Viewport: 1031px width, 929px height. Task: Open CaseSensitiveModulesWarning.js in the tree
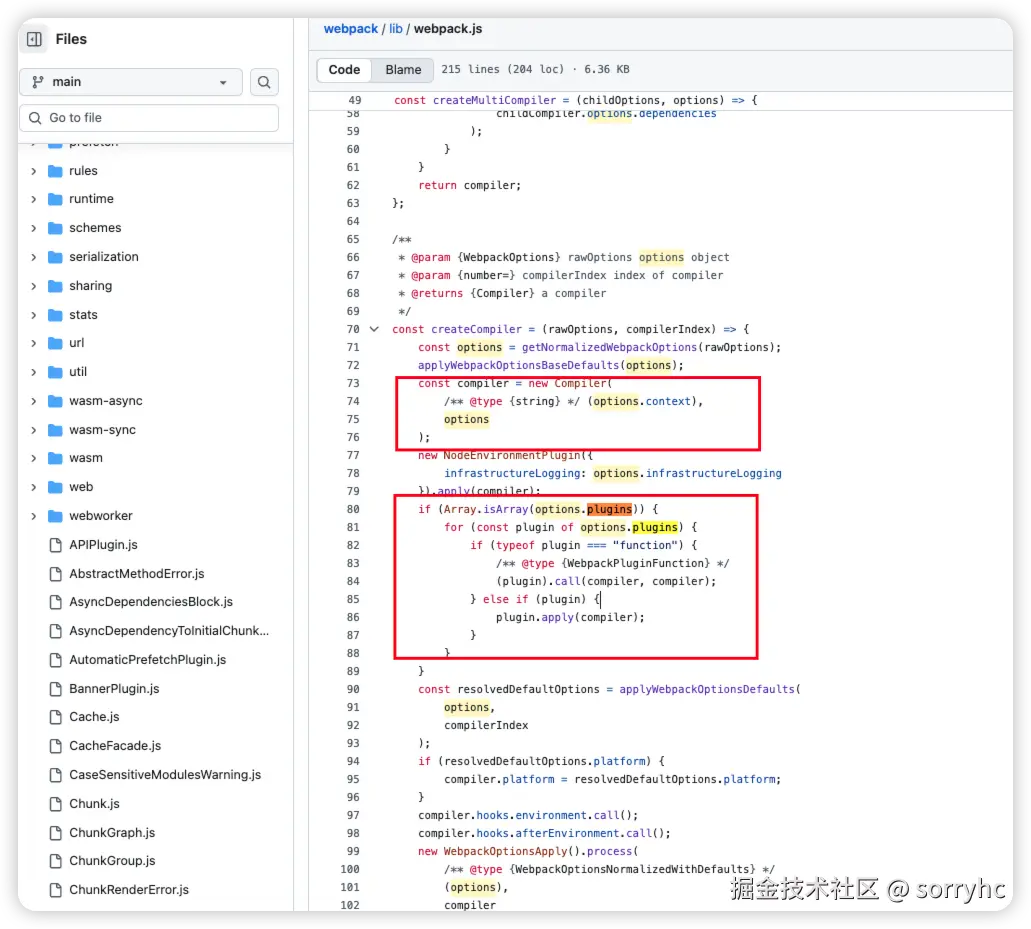tap(165, 775)
